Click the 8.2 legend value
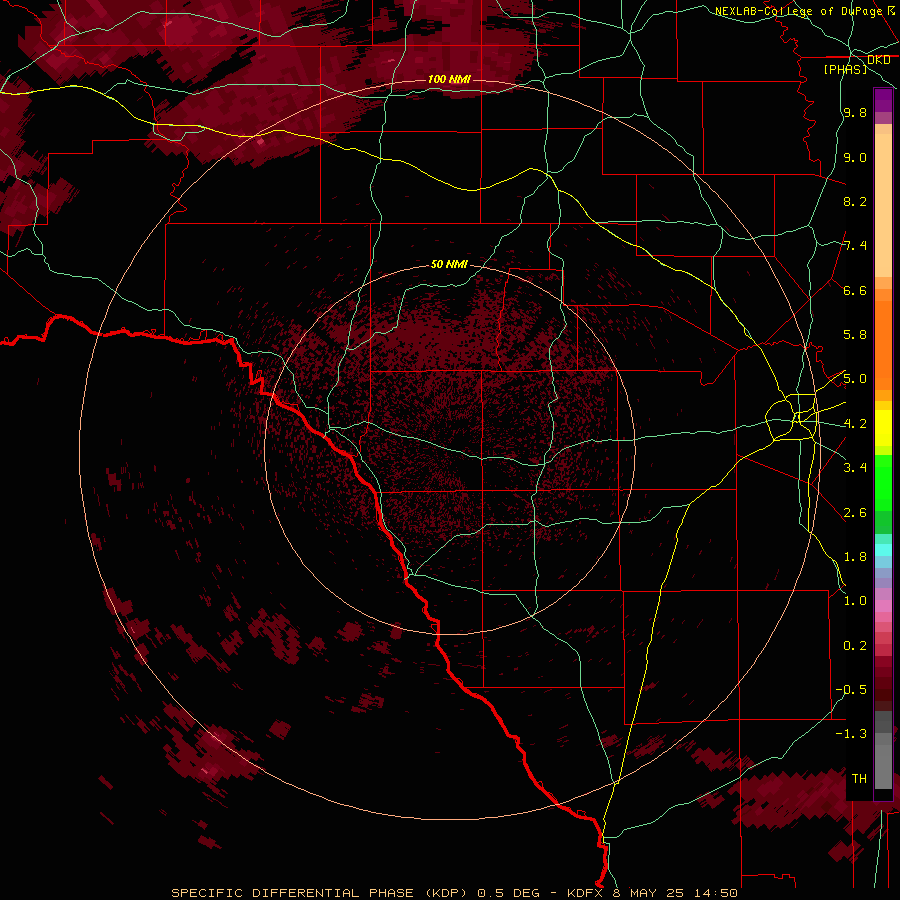The image size is (900, 900). pyautogui.click(x=855, y=201)
